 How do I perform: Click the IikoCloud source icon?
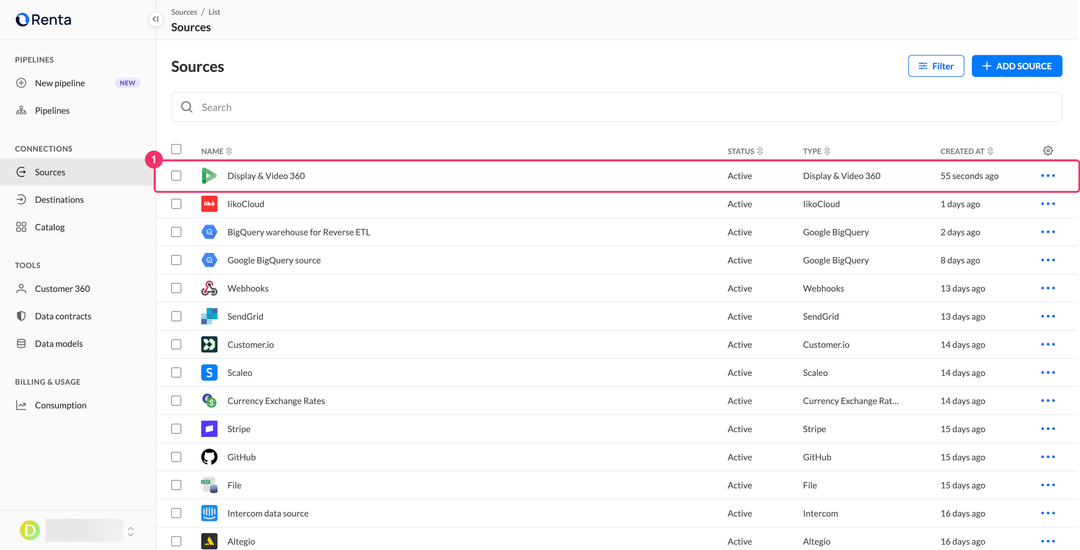[209, 204]
